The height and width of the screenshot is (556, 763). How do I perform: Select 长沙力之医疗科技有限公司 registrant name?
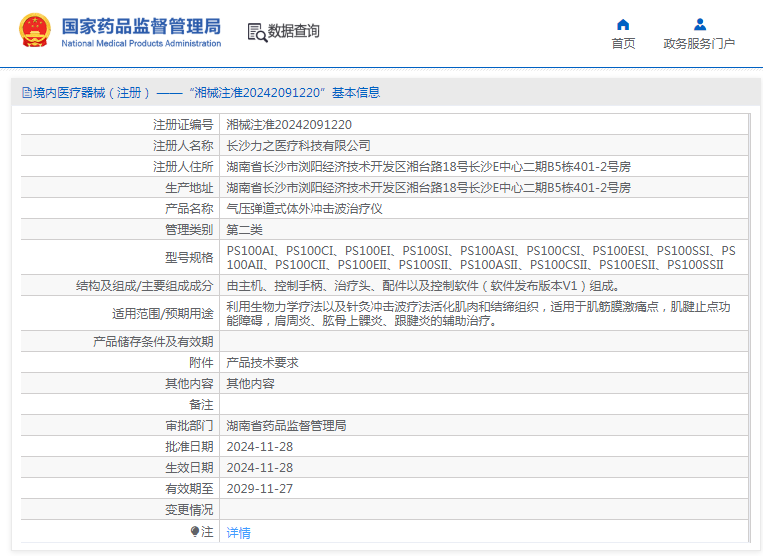click(x=298, y=146)
